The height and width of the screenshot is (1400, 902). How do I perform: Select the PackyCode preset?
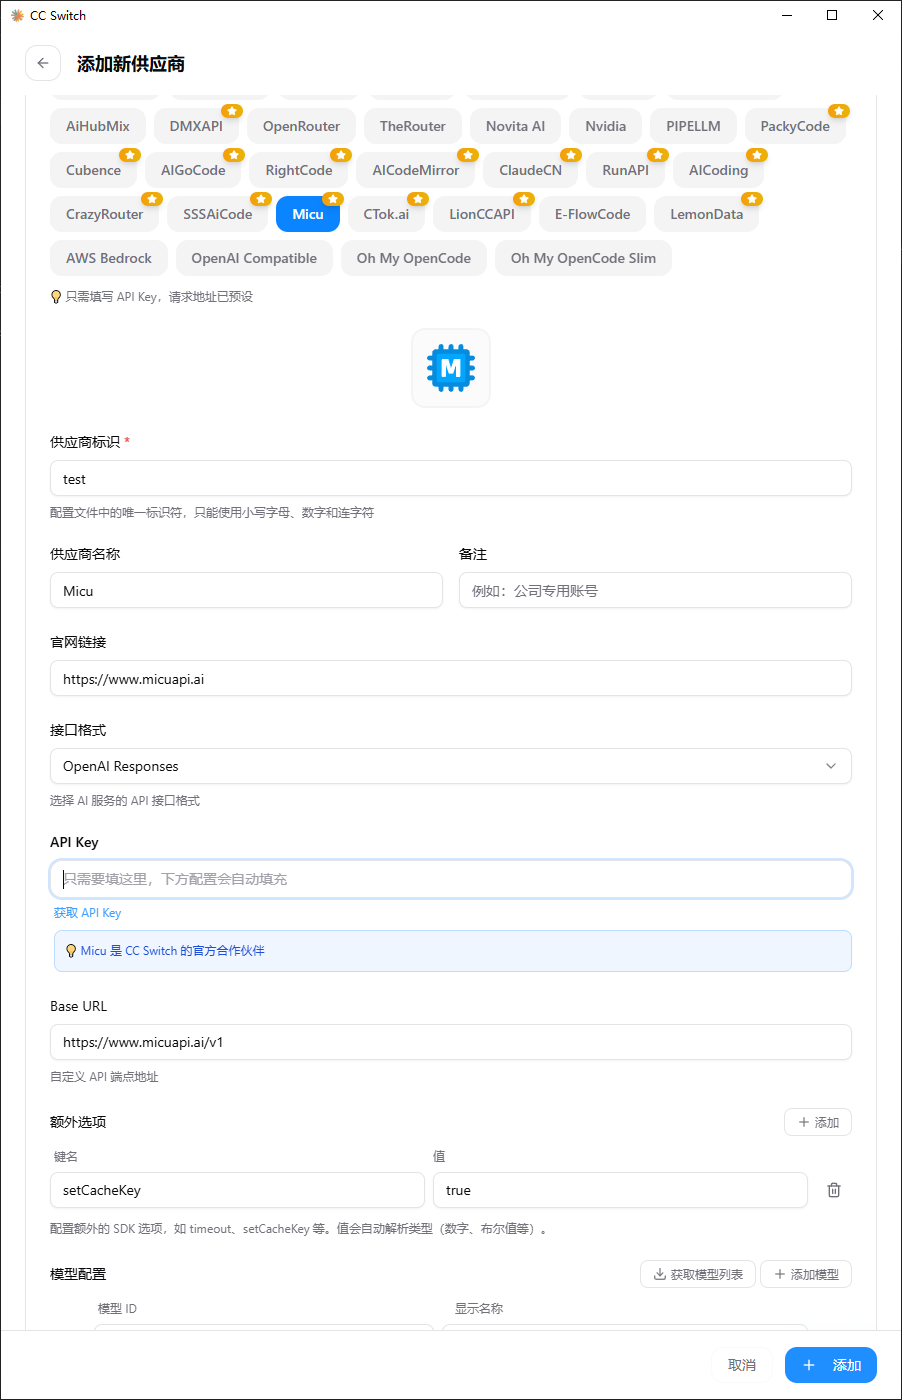coord(795,126)
